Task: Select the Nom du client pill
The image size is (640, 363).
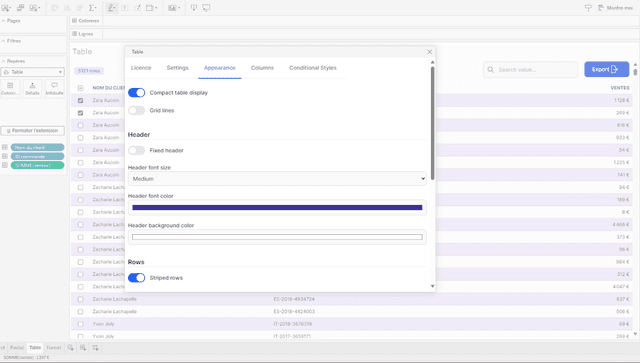Action: pos(38,147)
